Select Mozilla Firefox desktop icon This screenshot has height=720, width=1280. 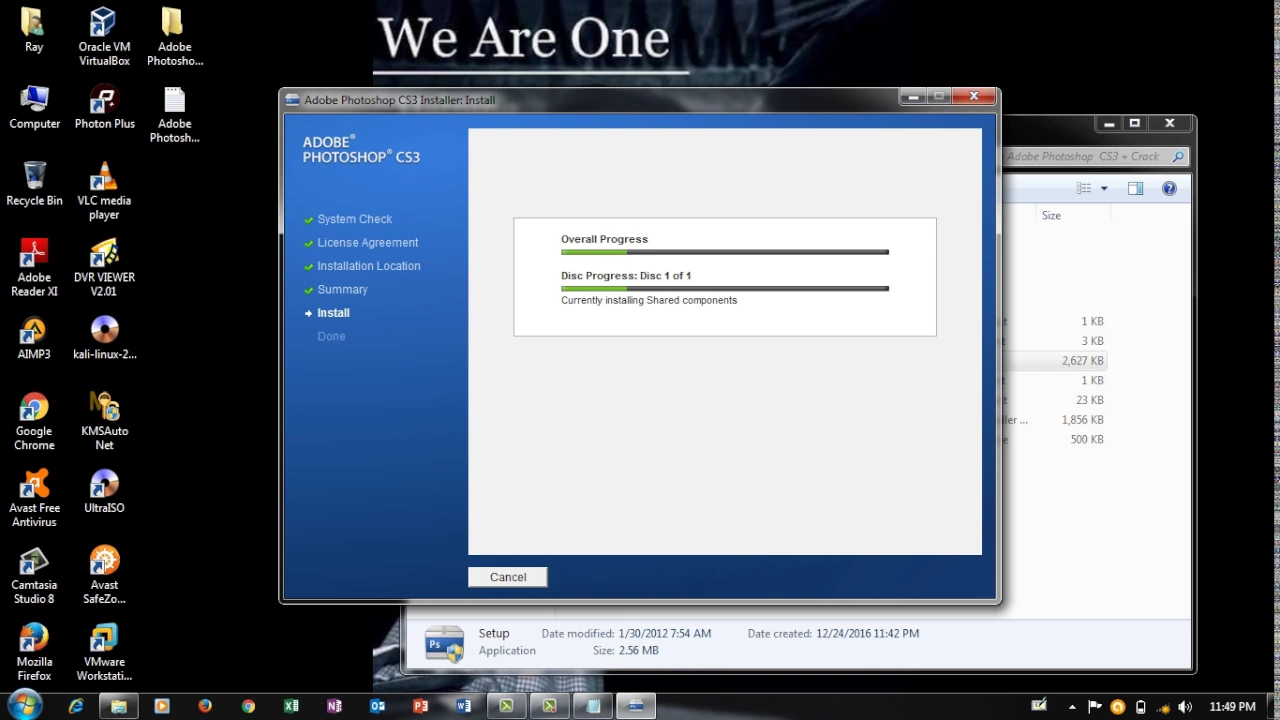(34, 653)
